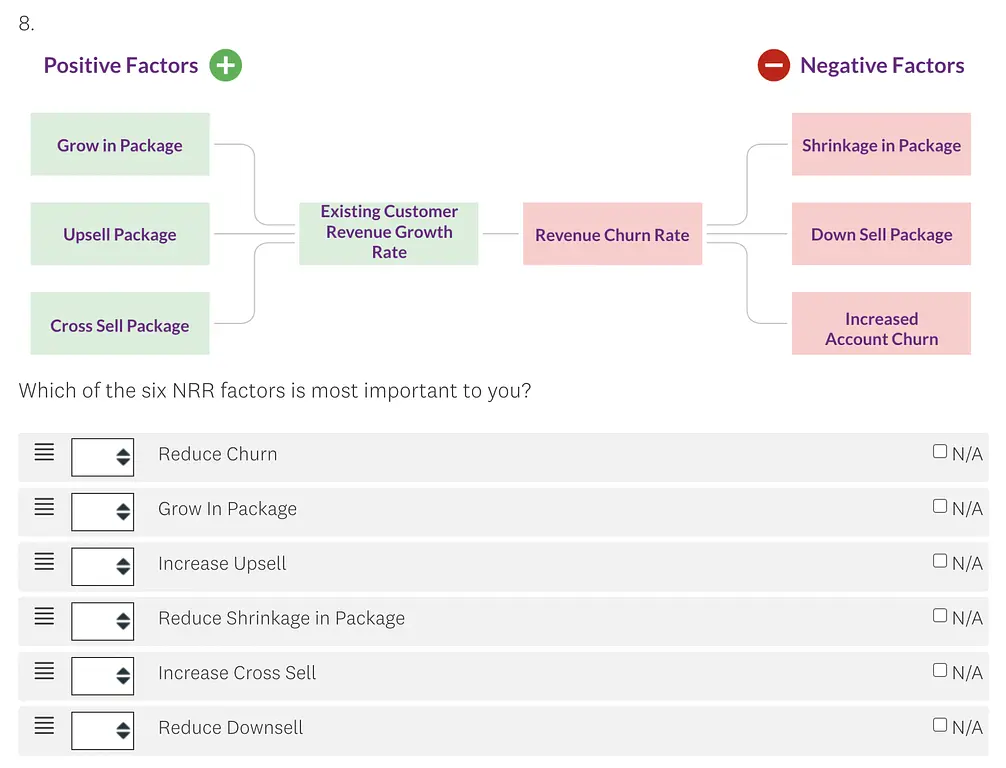1006x768 pixels.
Task: Check N/A for Reduce Churn
Action: [x=940, y=452]
